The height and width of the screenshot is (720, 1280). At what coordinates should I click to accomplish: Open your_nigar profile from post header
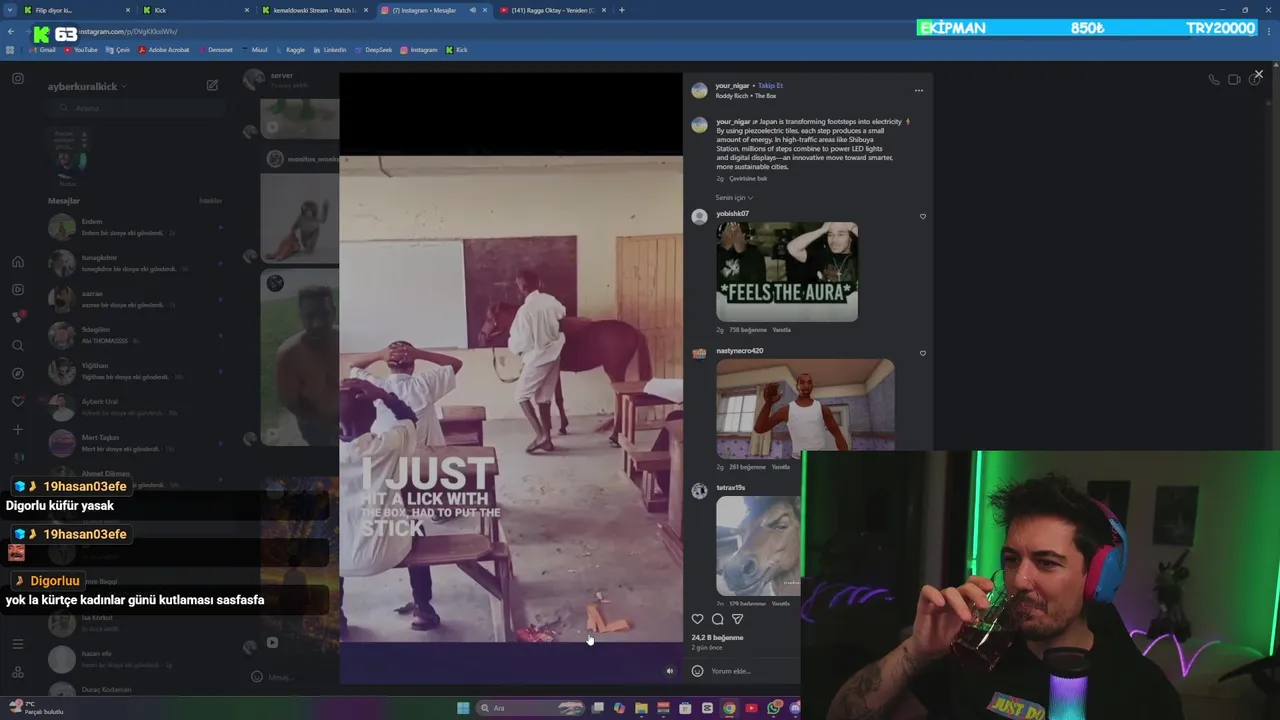click(x=732, y=86)
